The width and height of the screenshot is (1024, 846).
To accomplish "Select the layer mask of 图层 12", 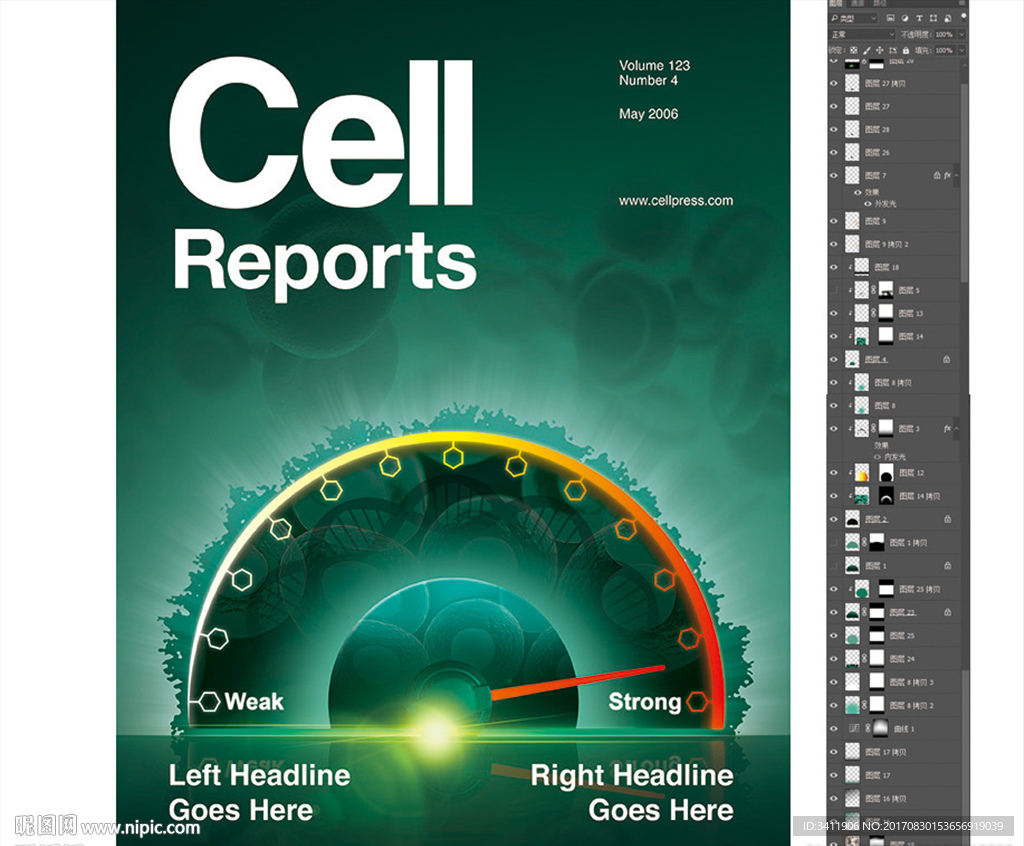I will coord(886,473).
